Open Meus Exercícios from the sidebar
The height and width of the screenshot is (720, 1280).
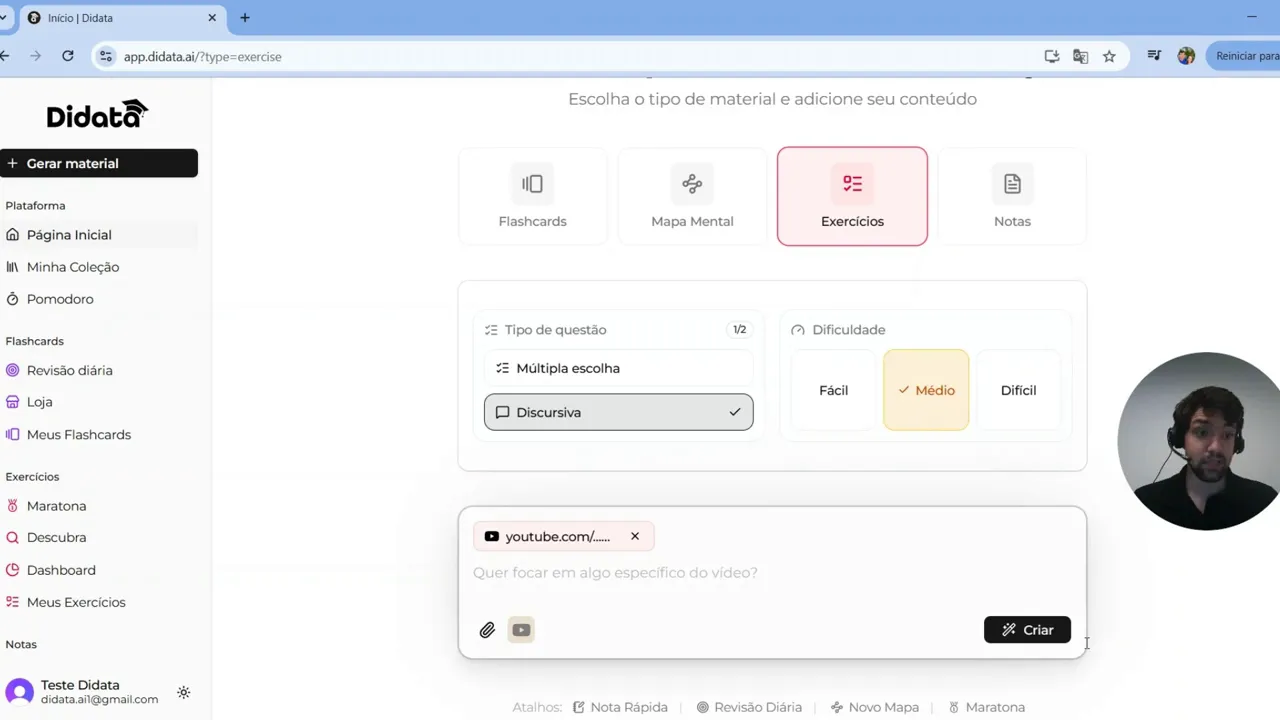(x=76, y=602)
